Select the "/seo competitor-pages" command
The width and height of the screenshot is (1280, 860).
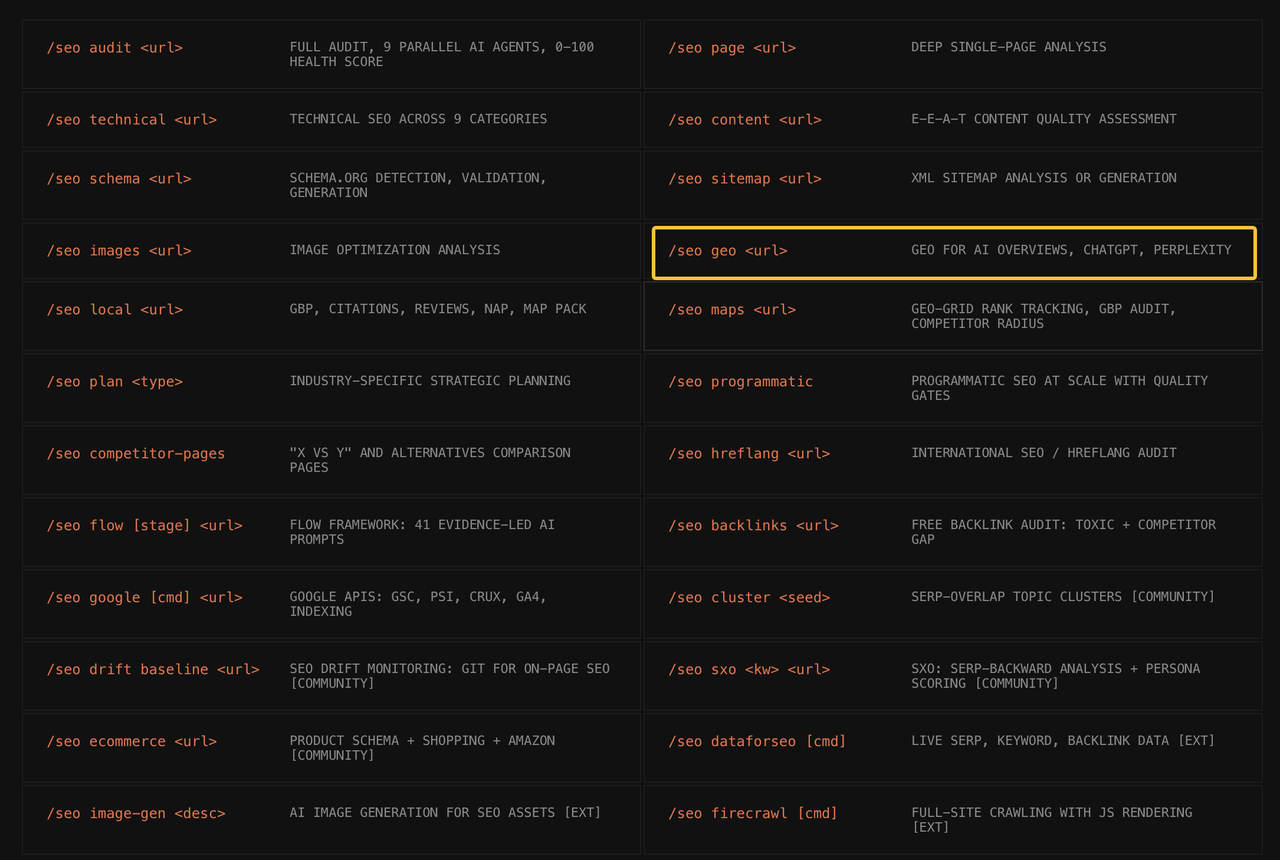pyautogui.click(x=136, y=454)
